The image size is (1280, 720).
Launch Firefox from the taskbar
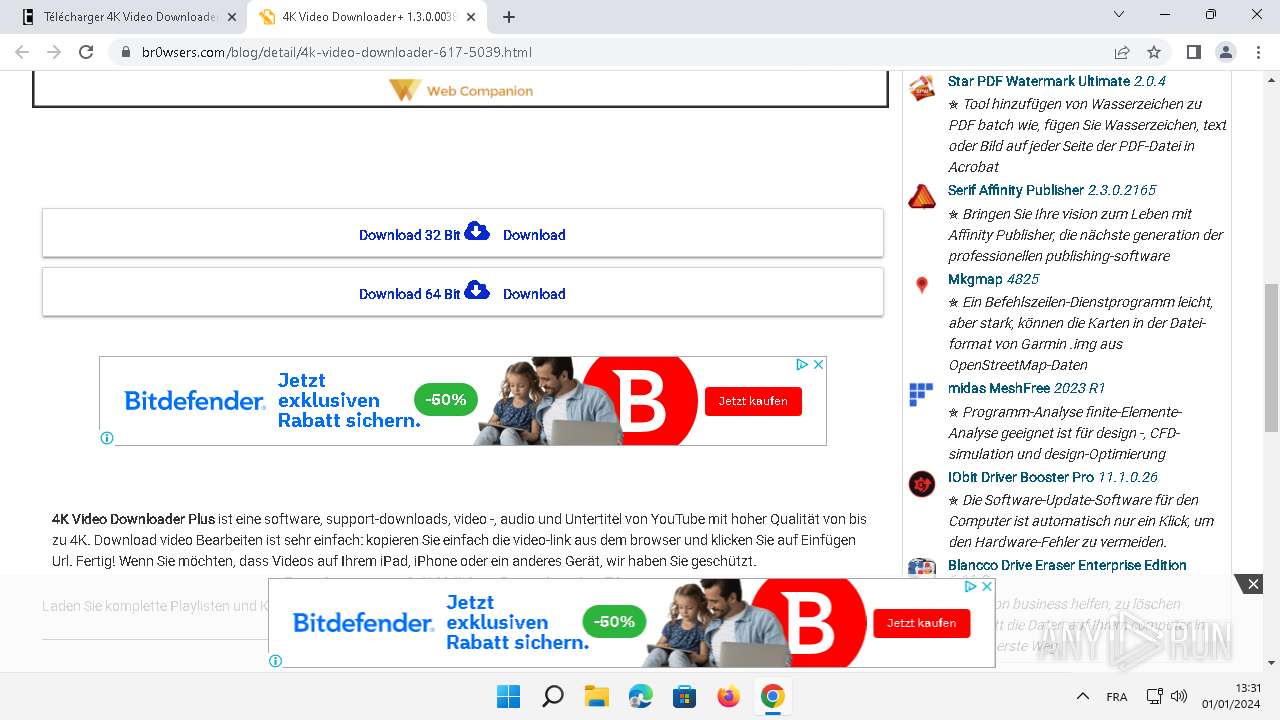click(x=729, y=696)
